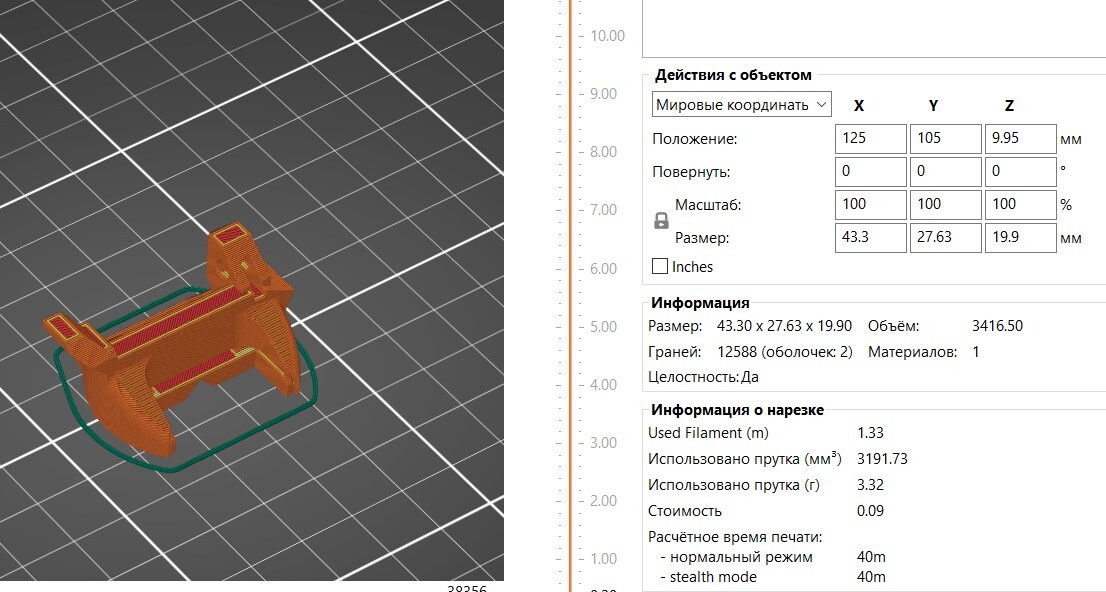Click the 38256 label below the plate
This screenshot has width=1106, height=592.
point(466,589)
